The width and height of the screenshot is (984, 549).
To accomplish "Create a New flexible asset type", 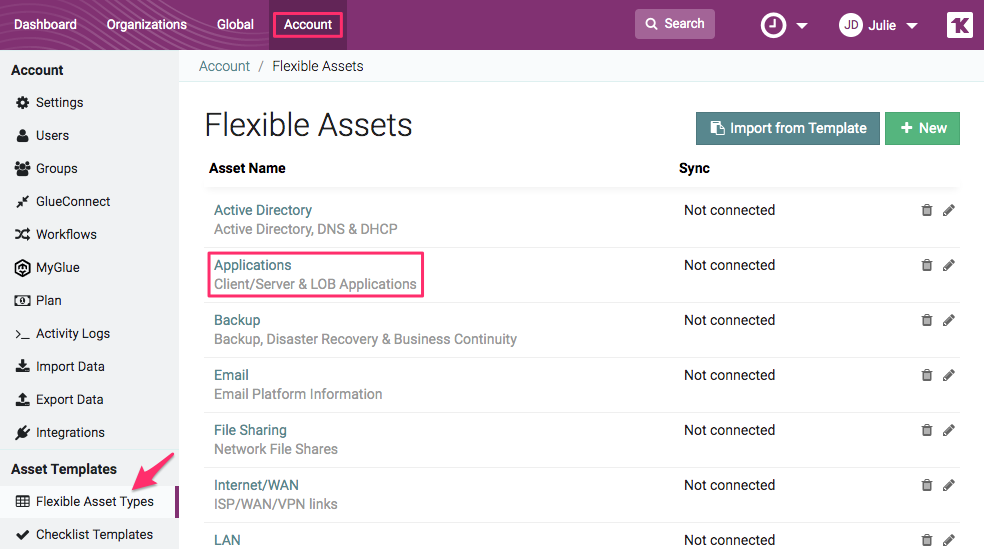I will [x=922, y=128].
